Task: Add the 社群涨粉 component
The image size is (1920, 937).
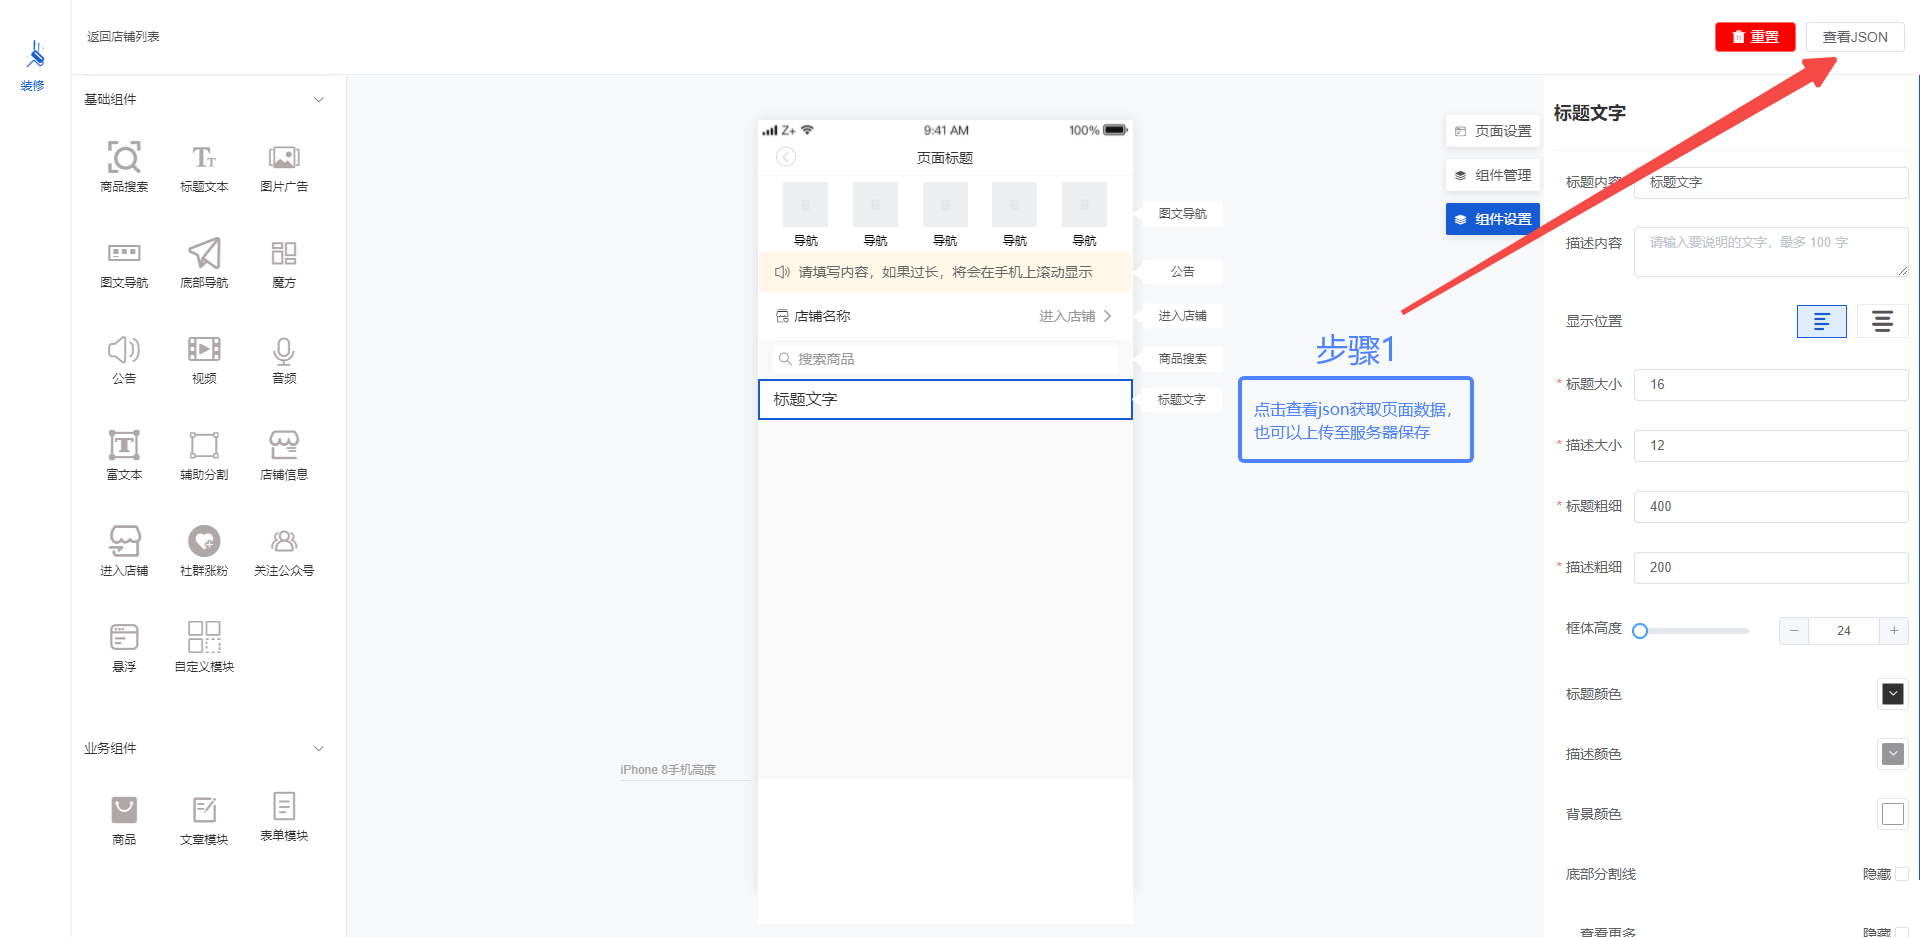Action: 204,550
